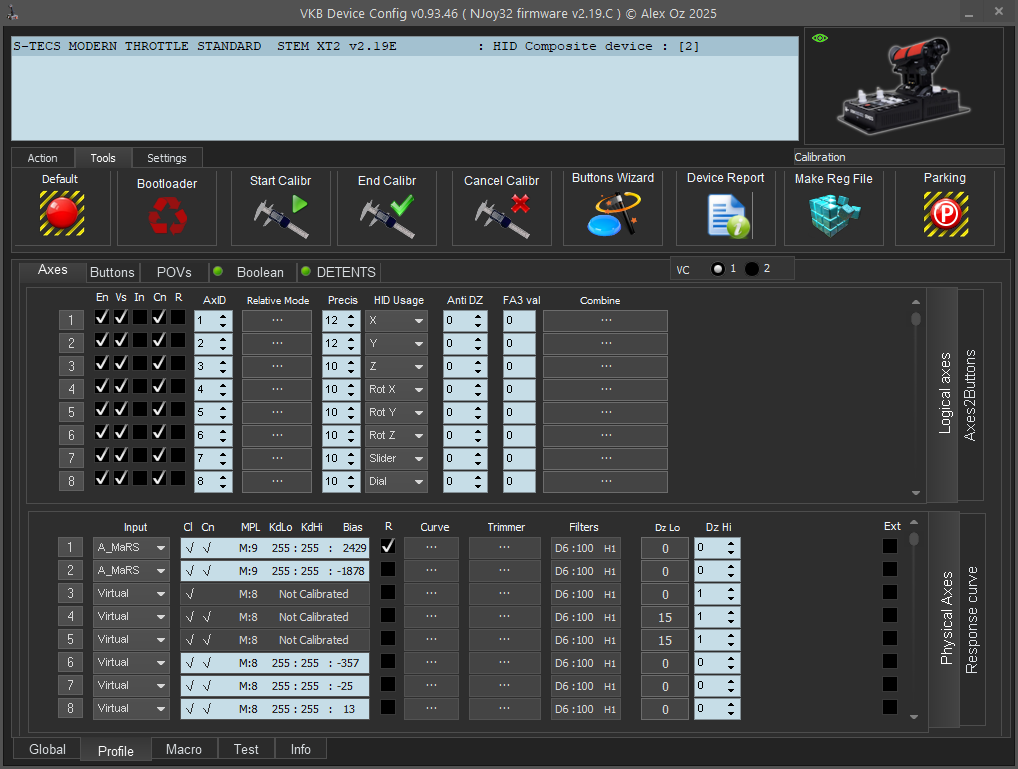
Task: Click the Make Reg File cube icon
Action: (834, 215)
